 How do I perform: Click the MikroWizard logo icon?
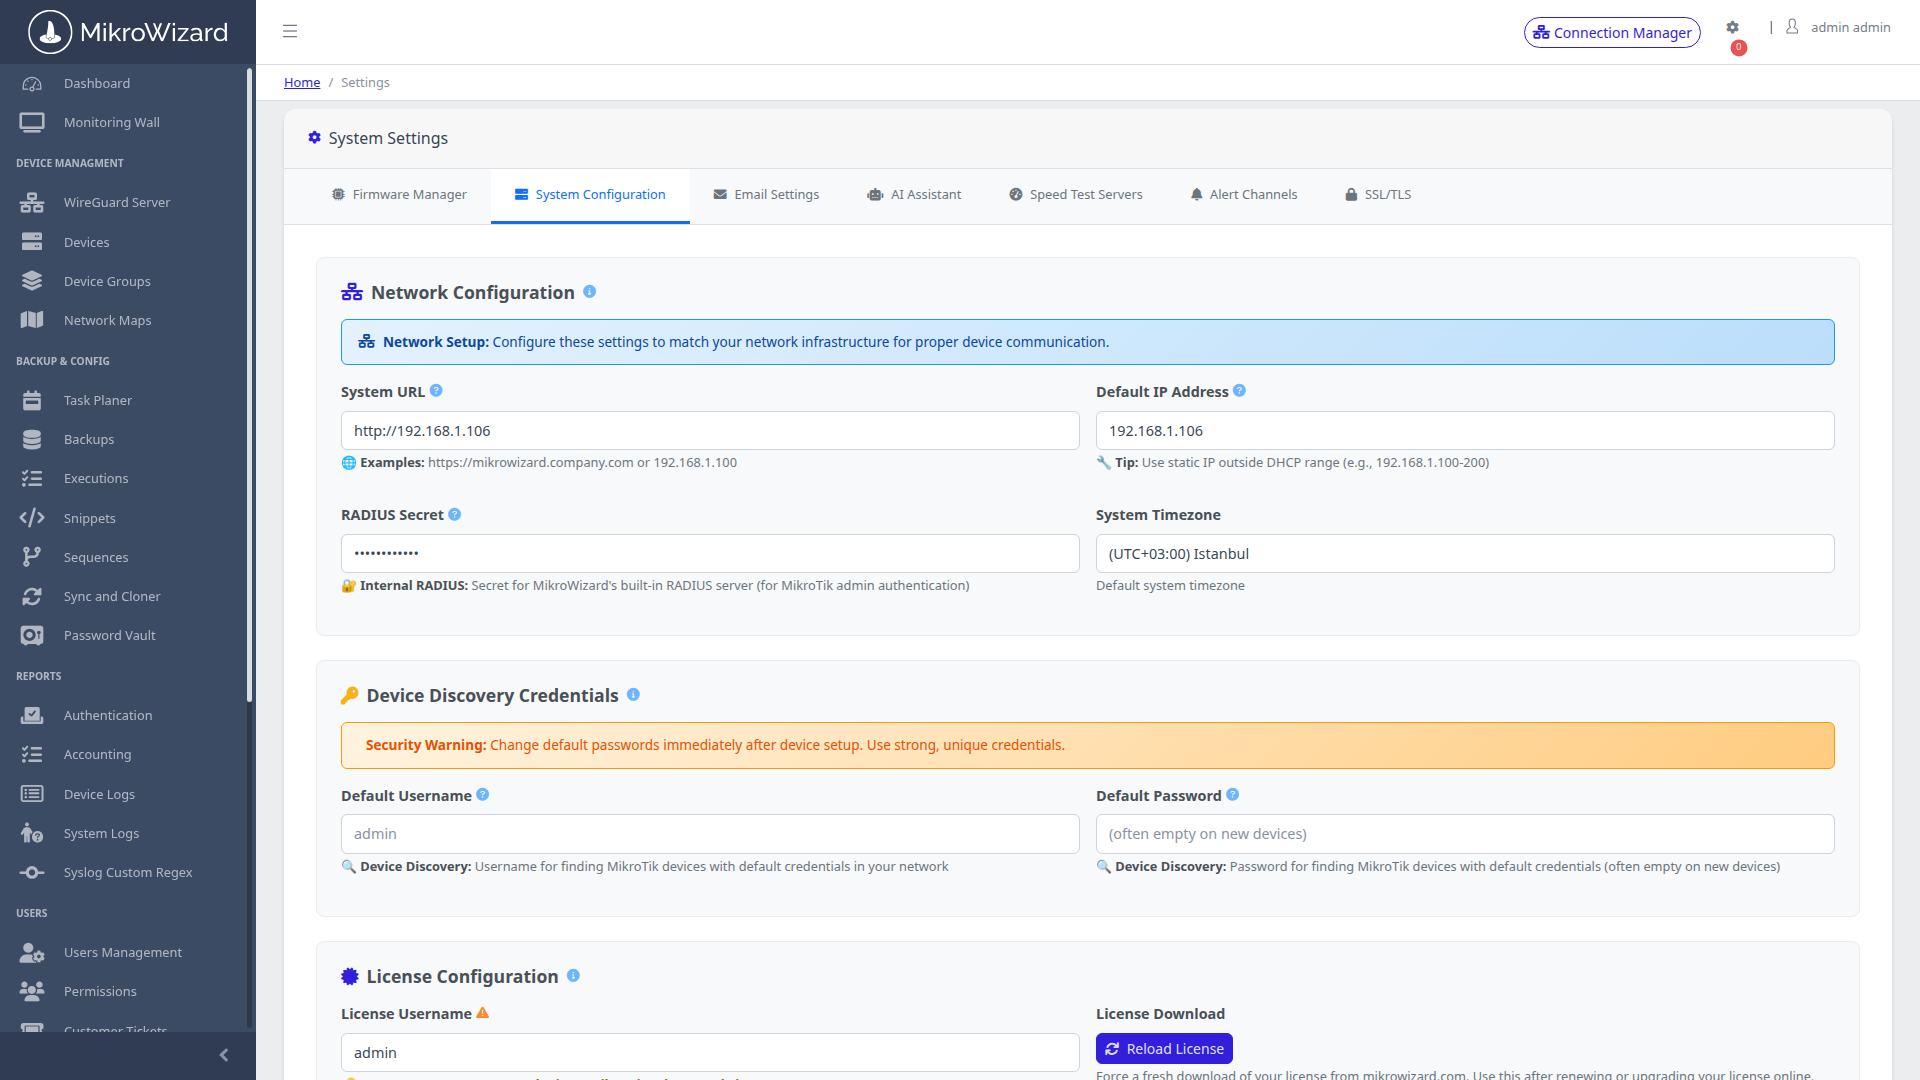coord(50,32)
